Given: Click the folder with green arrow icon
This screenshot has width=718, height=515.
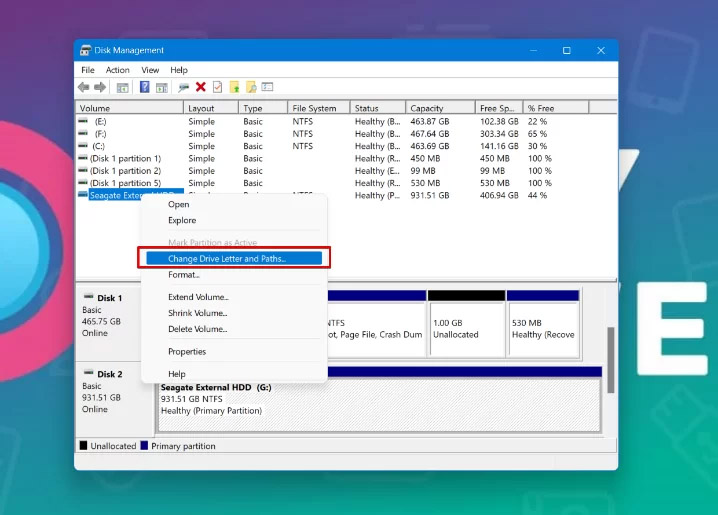Looking at the screenshot, I should [234, 87].
